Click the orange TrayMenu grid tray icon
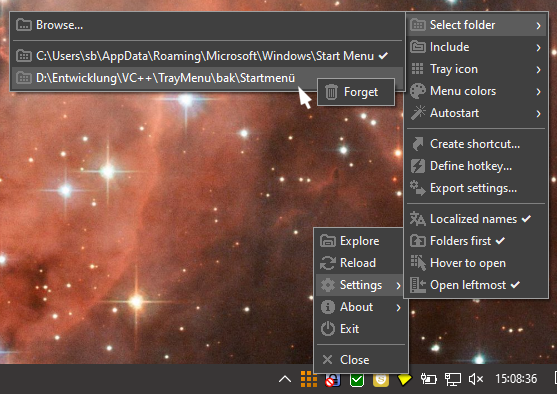This screenshot has width=557, height=394. 309,379
